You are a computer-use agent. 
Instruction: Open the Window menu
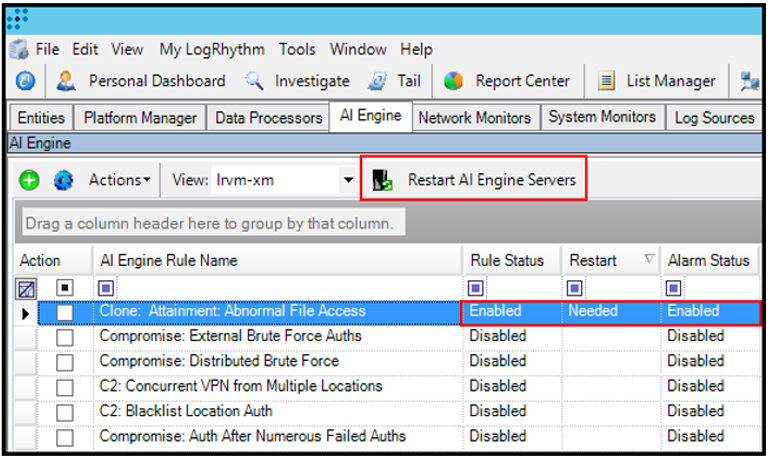coord(358,49)
